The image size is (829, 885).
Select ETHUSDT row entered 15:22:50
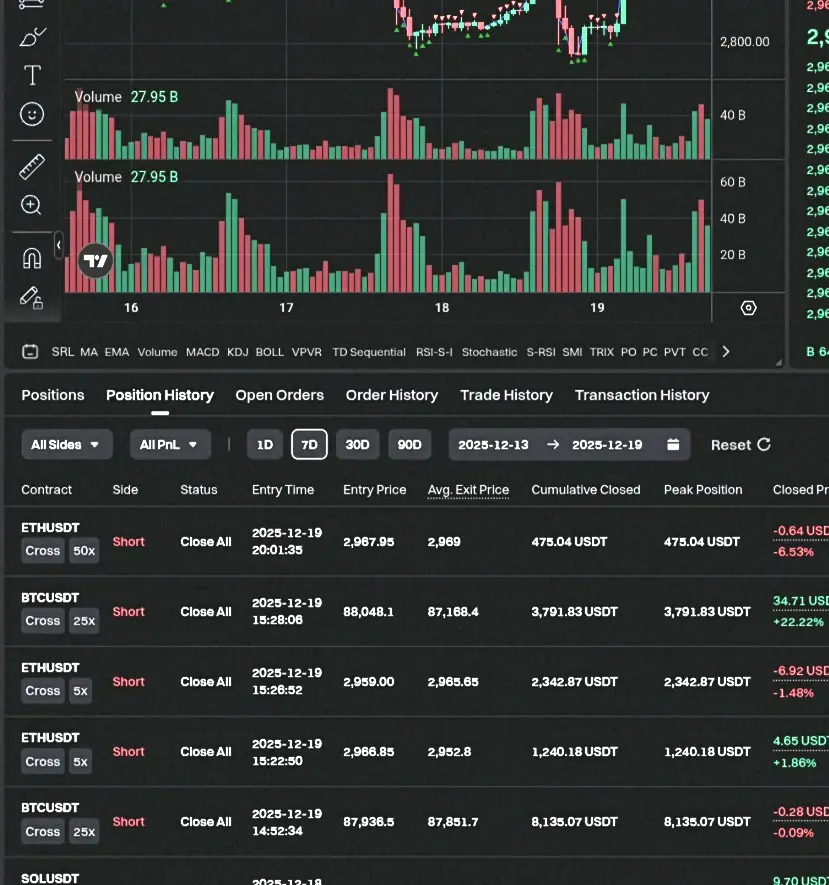pyautogui.click(x=416, y=752)
